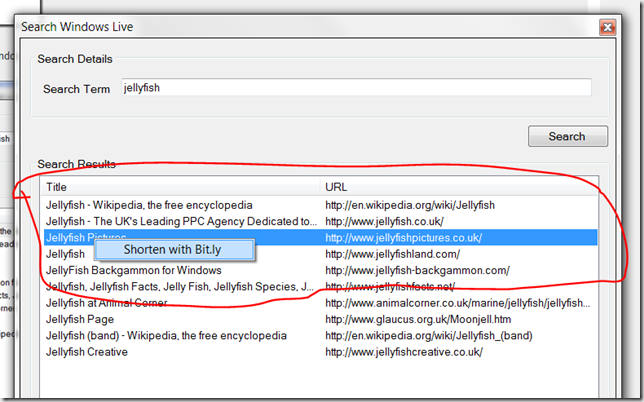Click the http://www.jellyfishland.com/ URL cell
Screen dimensions: 644x402
click(x=392, y=254)
